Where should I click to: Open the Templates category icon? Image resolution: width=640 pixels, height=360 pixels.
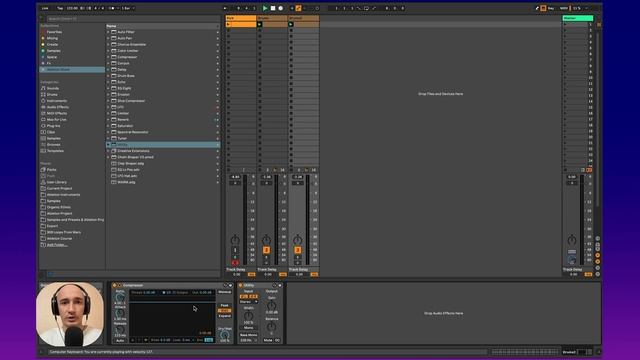[x=43, y=151]
